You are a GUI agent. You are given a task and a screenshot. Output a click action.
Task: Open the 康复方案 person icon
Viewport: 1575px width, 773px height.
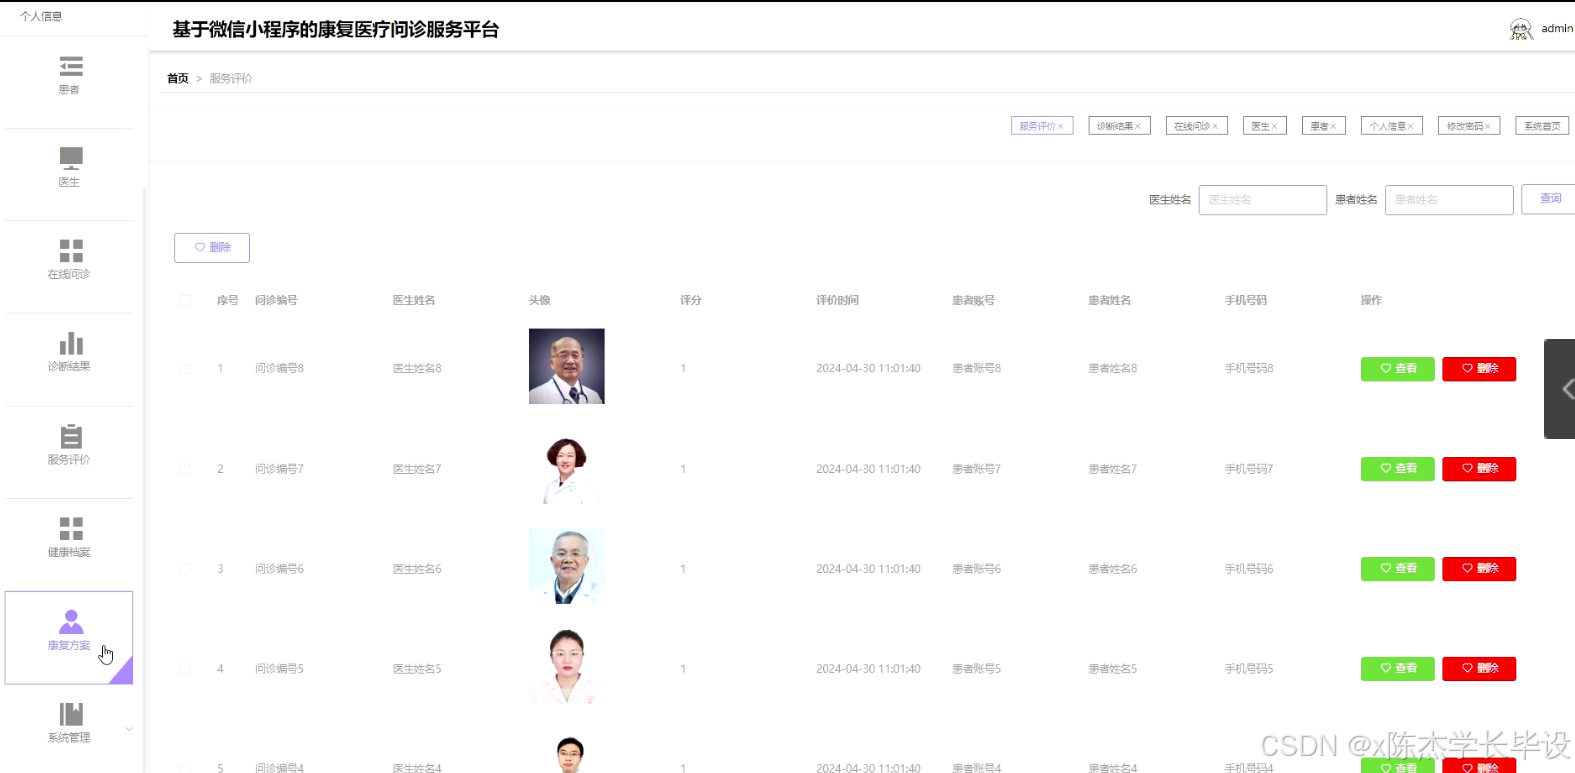(x=71, y=622)
